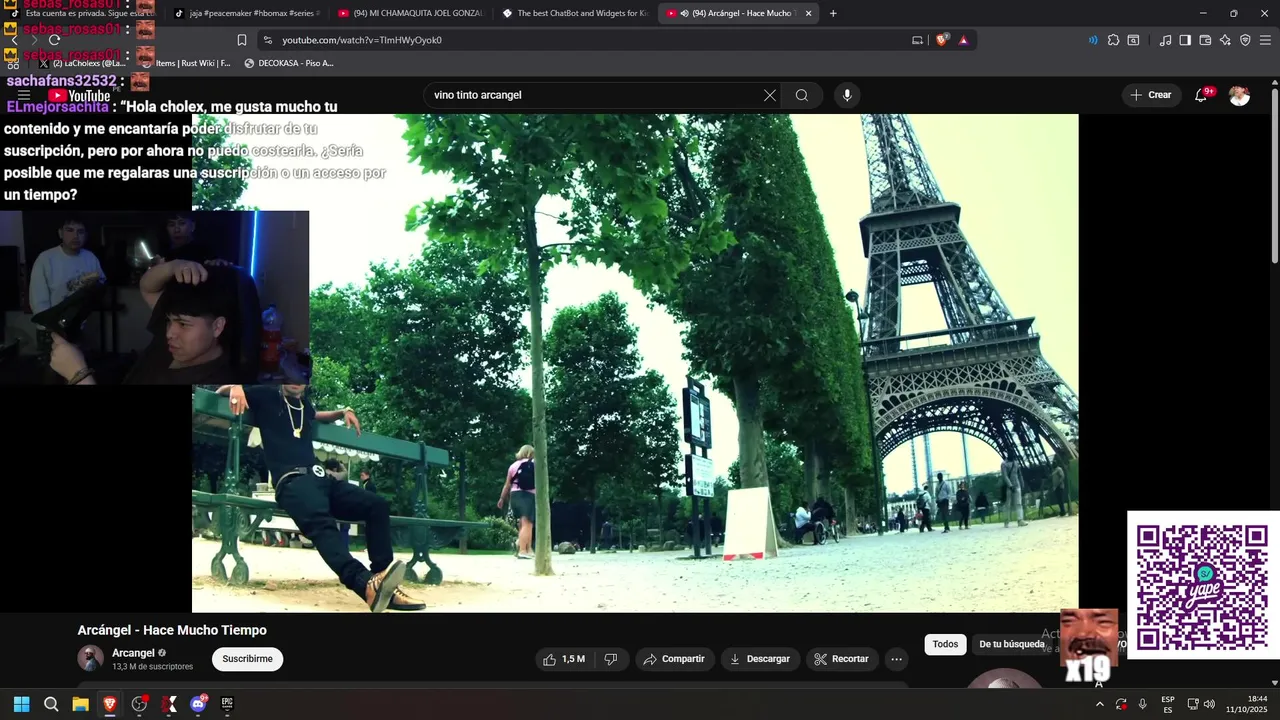The image size is (1280, 720).
Task: Subscribe using the Suscribirme button
Action: coord(247,659)
